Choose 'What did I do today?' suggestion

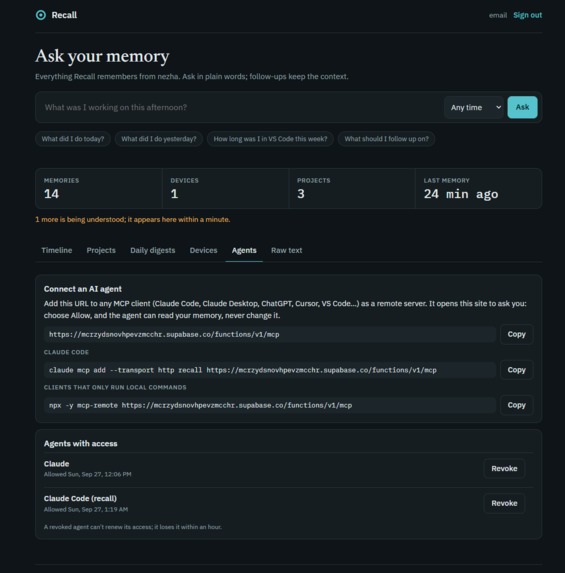point(73,139)
